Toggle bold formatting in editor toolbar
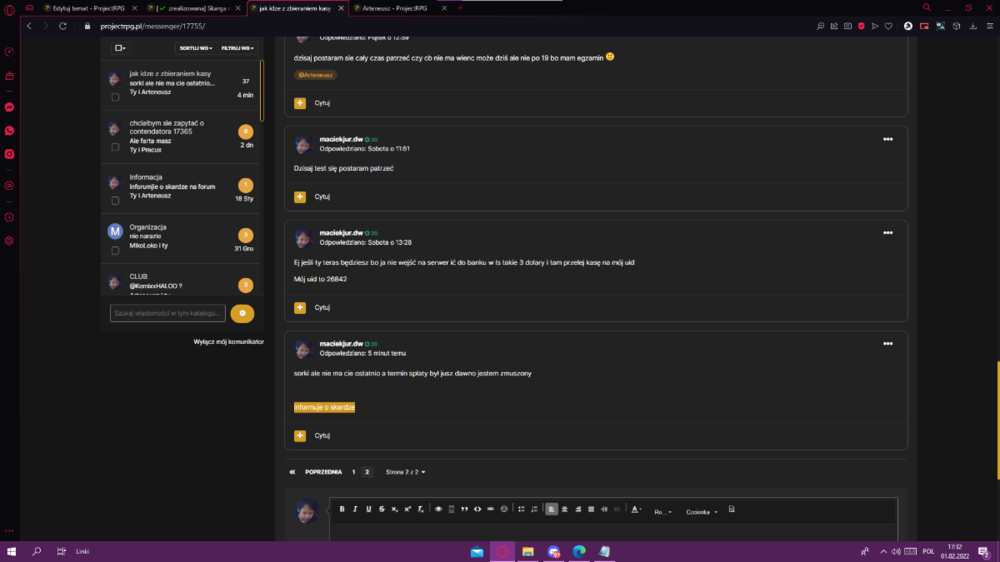 click(342, 509)
